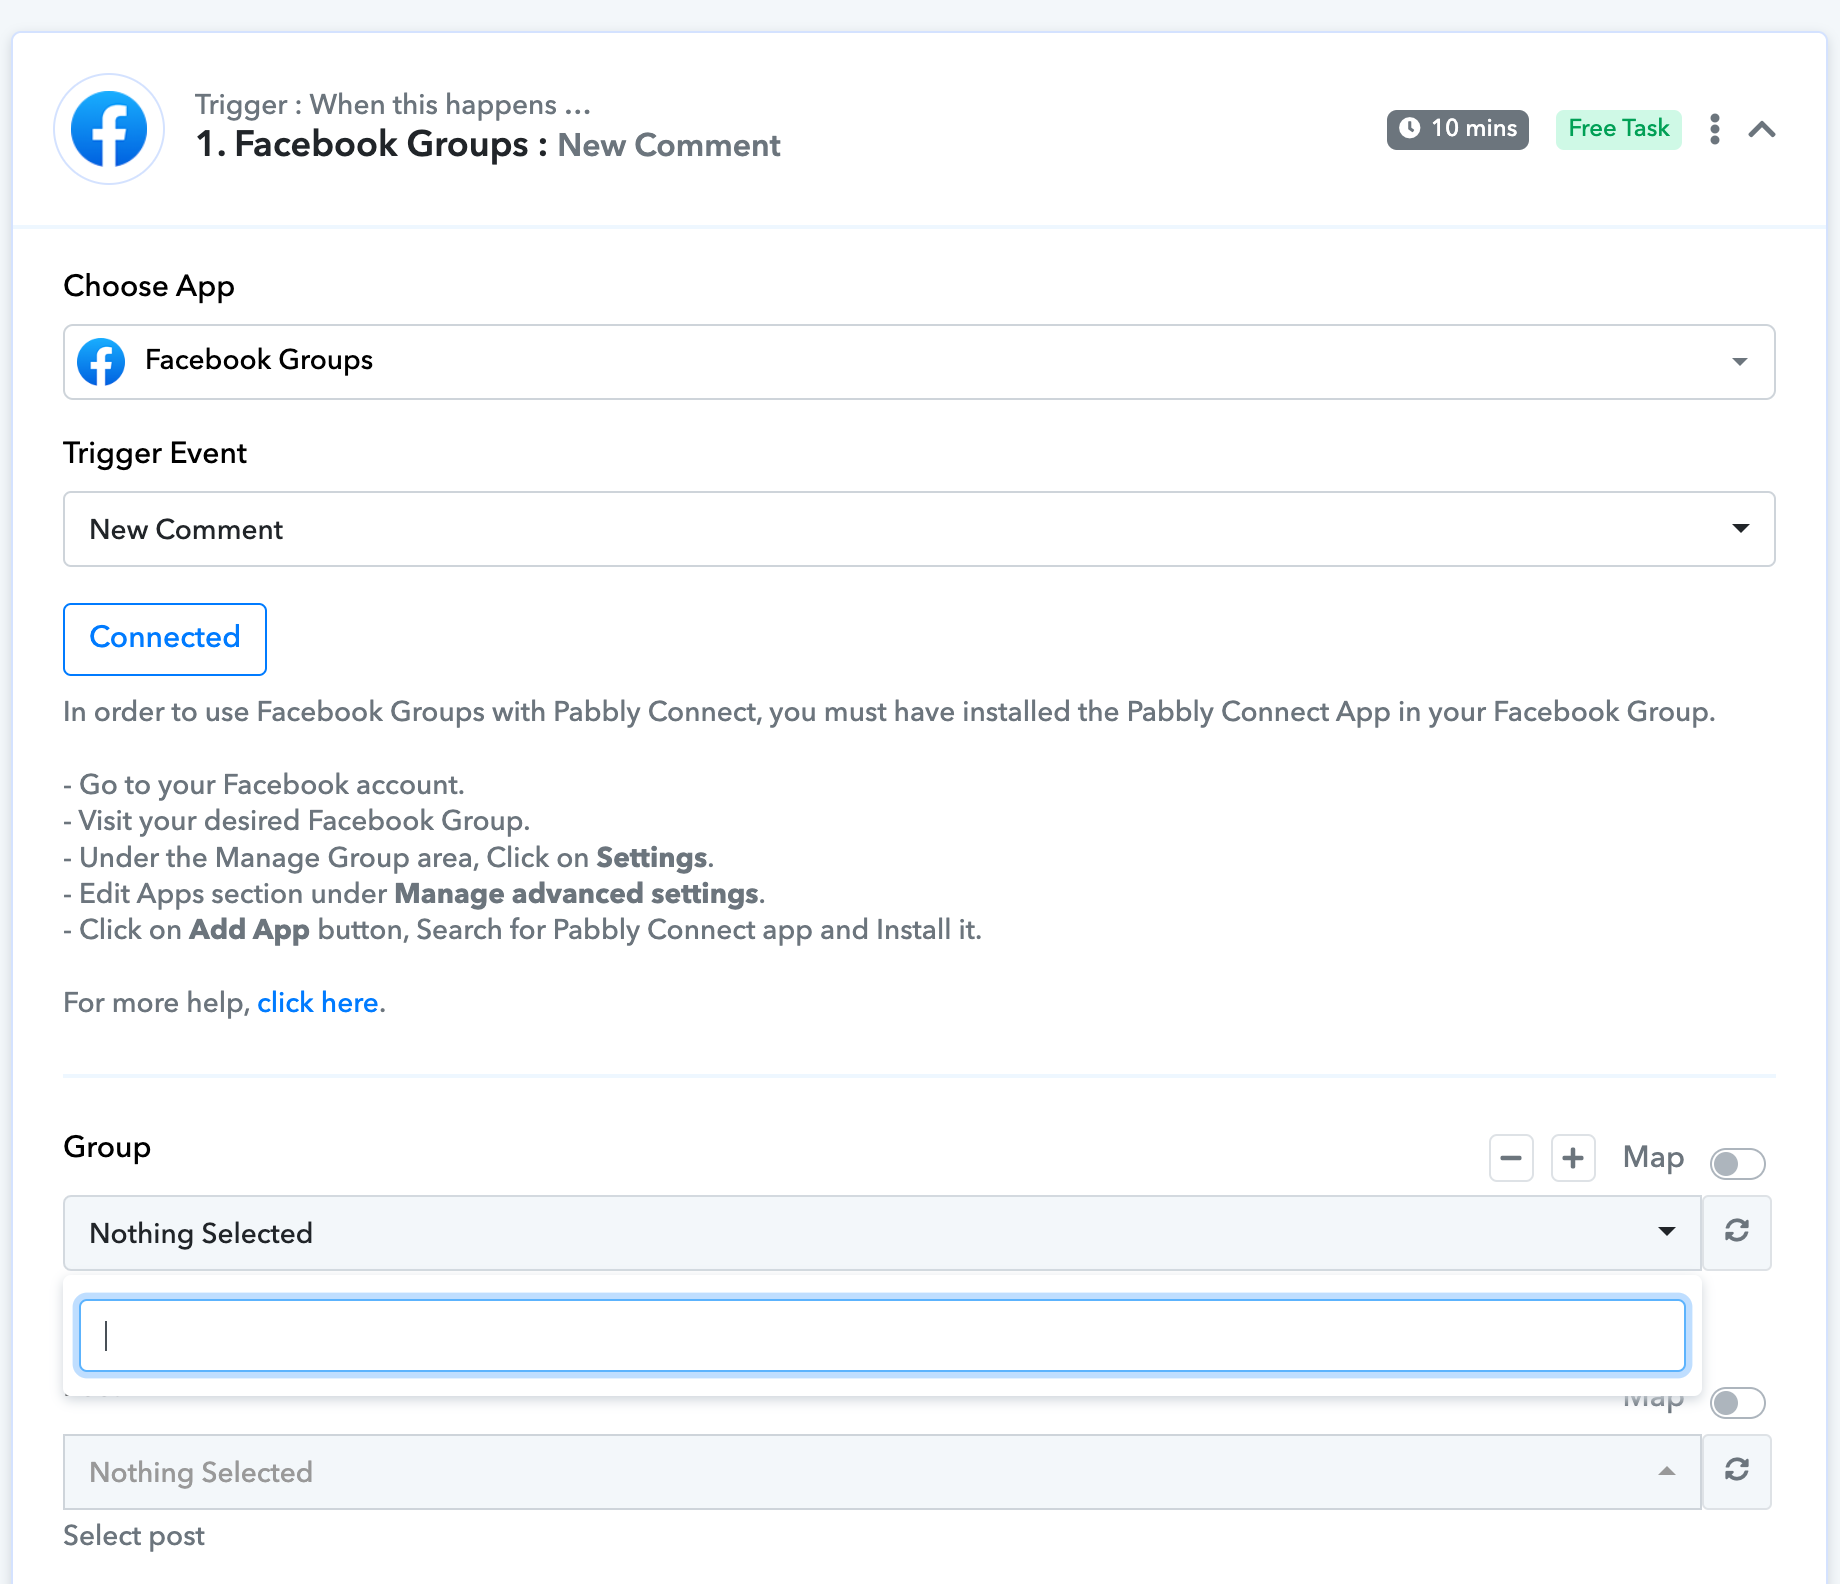The image size is (1840, 1584).
Task: Click the group search input field
Action: pos(882,1335)
